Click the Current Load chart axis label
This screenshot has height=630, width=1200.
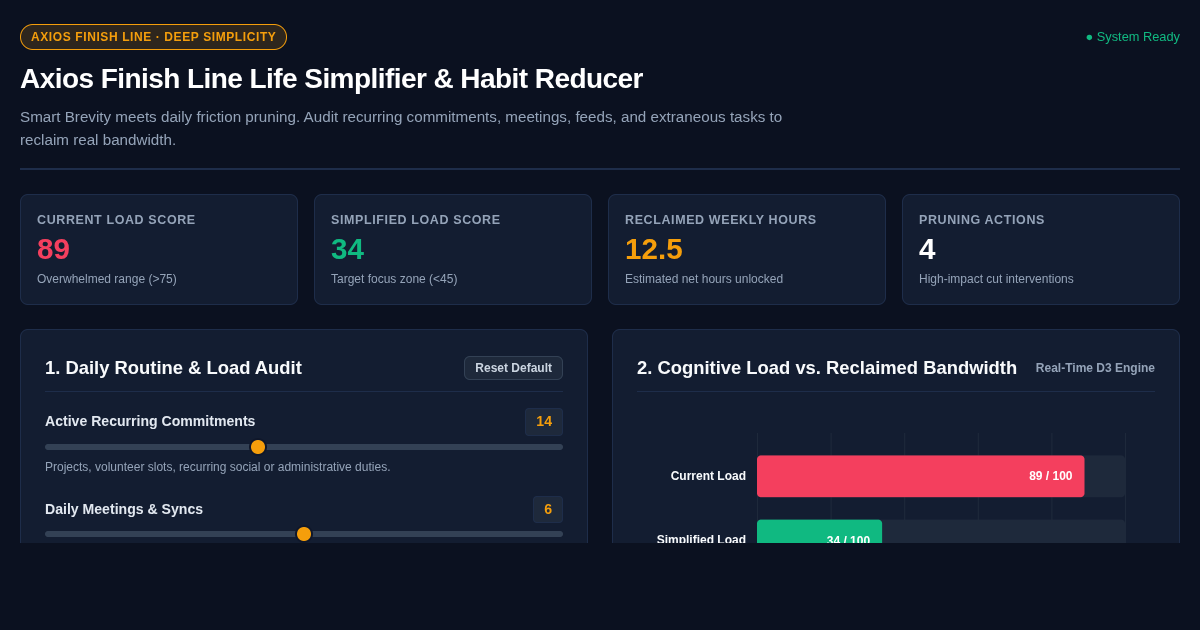pos(708,476)
